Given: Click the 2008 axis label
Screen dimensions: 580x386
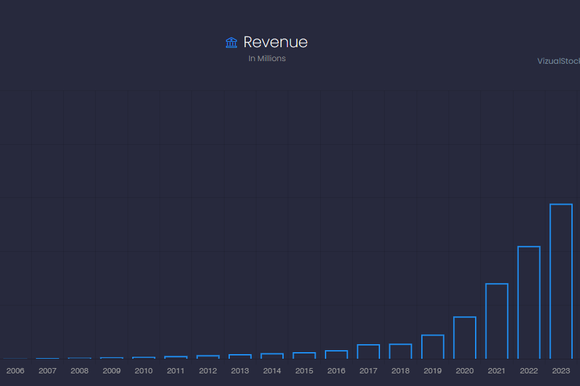Looking at the screenshot, I should [80, 371].
